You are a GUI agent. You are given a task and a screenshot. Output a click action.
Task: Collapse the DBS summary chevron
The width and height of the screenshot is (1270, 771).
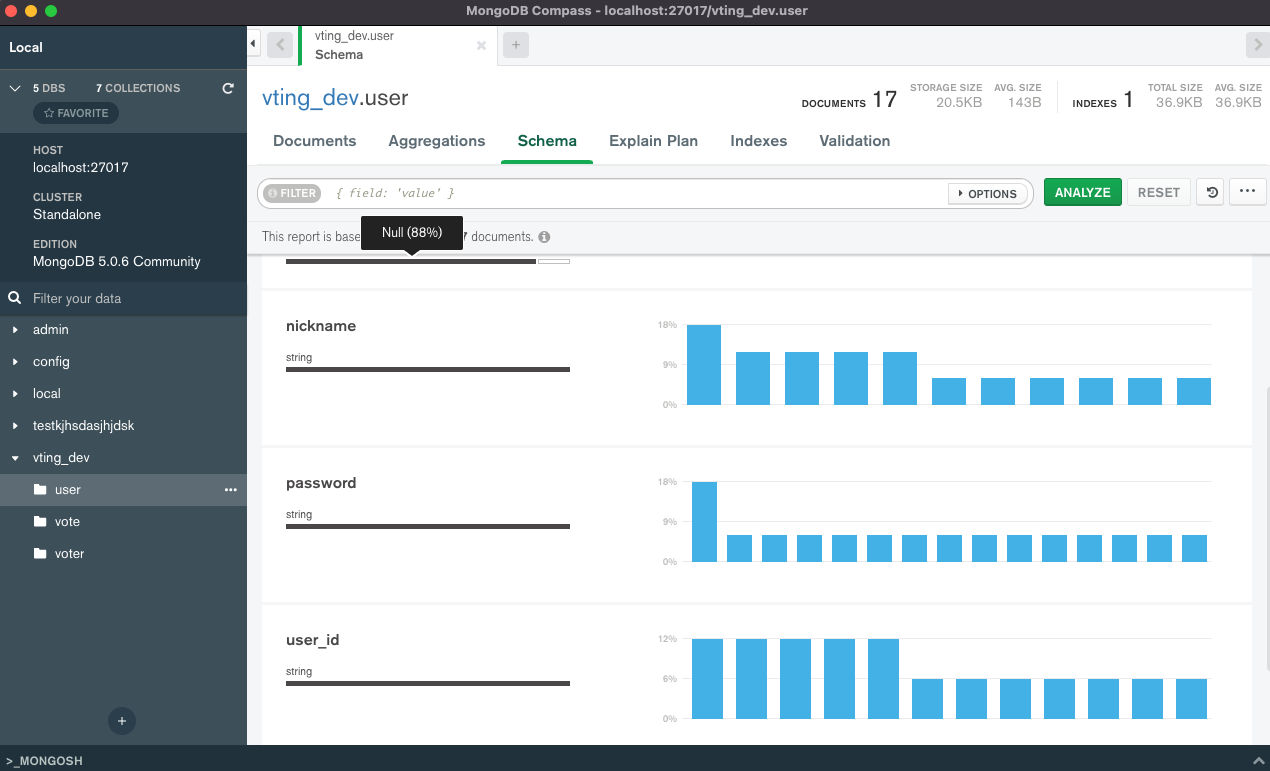(x=15, y=88)
